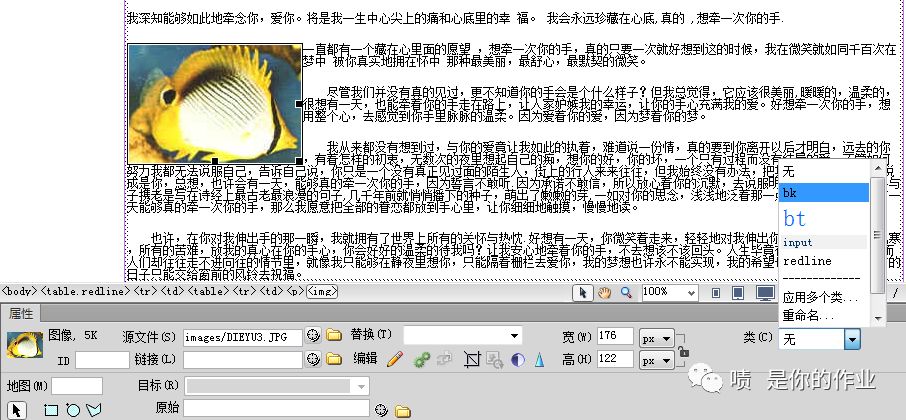The image size is (906, 420).
Task: Choose 重命名... option
Action: pyautogui.click(x=809, y=316)
